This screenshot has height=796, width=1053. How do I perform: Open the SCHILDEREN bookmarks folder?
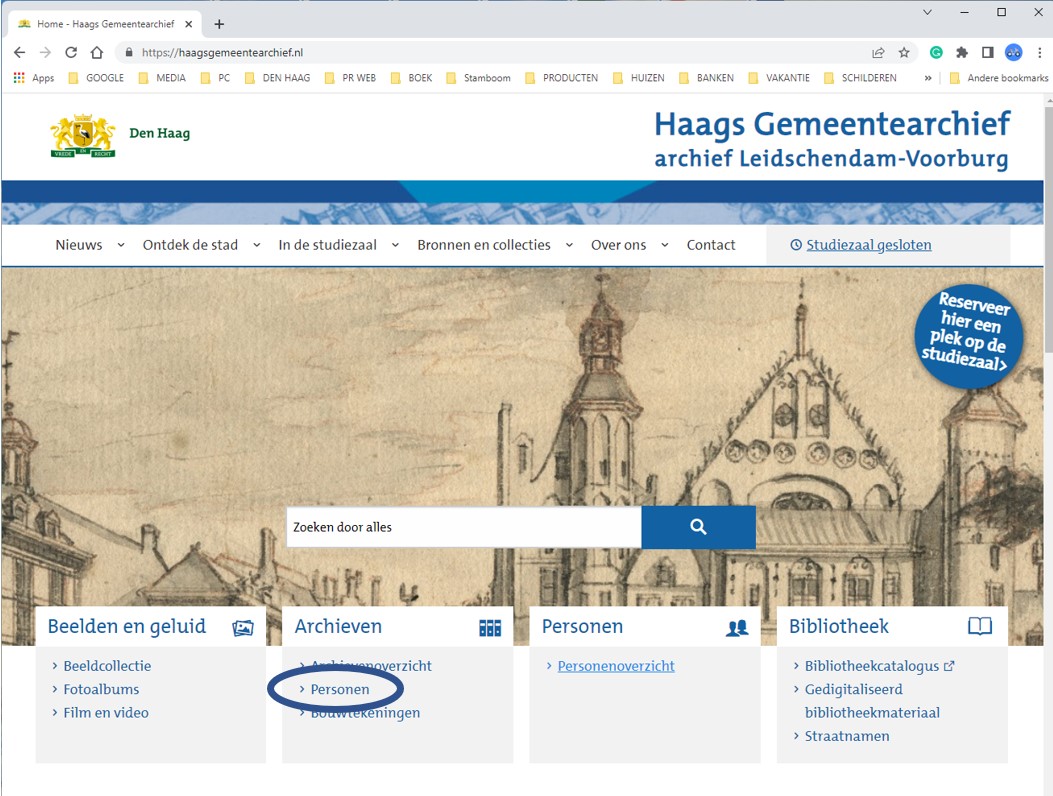pos(860,78)
